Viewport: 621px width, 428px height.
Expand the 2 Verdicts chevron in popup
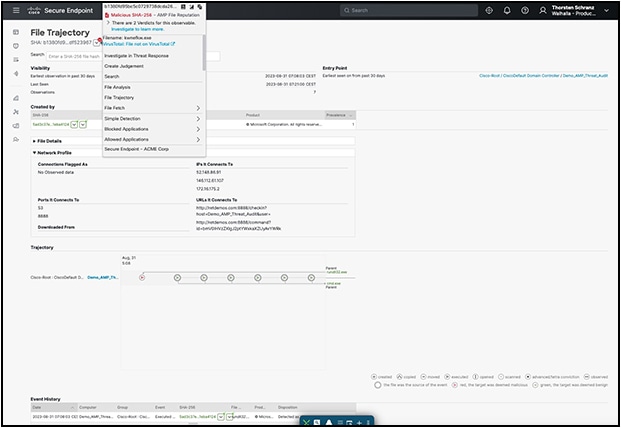108,23
